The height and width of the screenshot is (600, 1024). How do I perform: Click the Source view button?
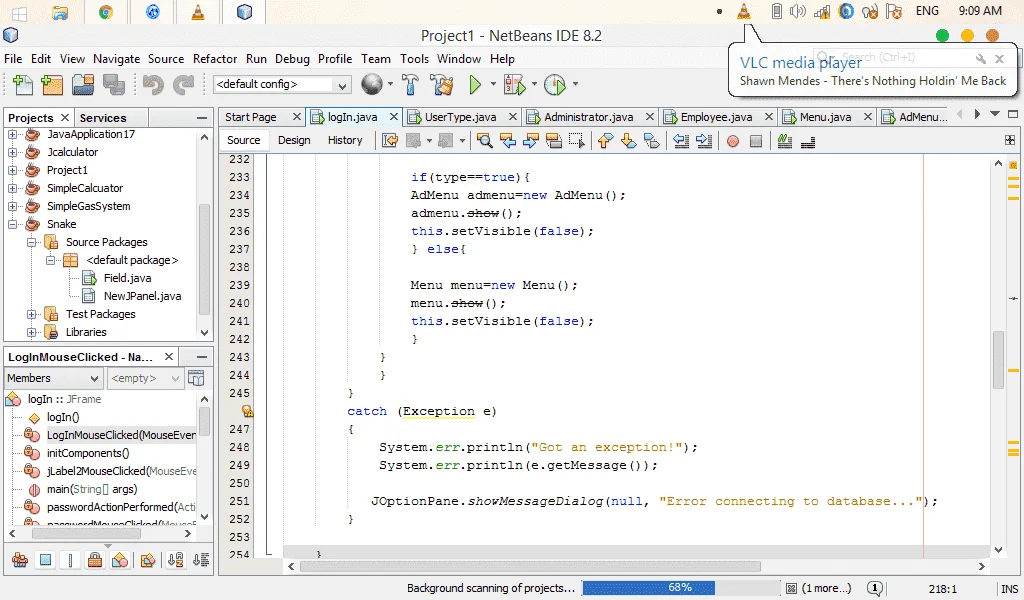click(x=244, y=140)
